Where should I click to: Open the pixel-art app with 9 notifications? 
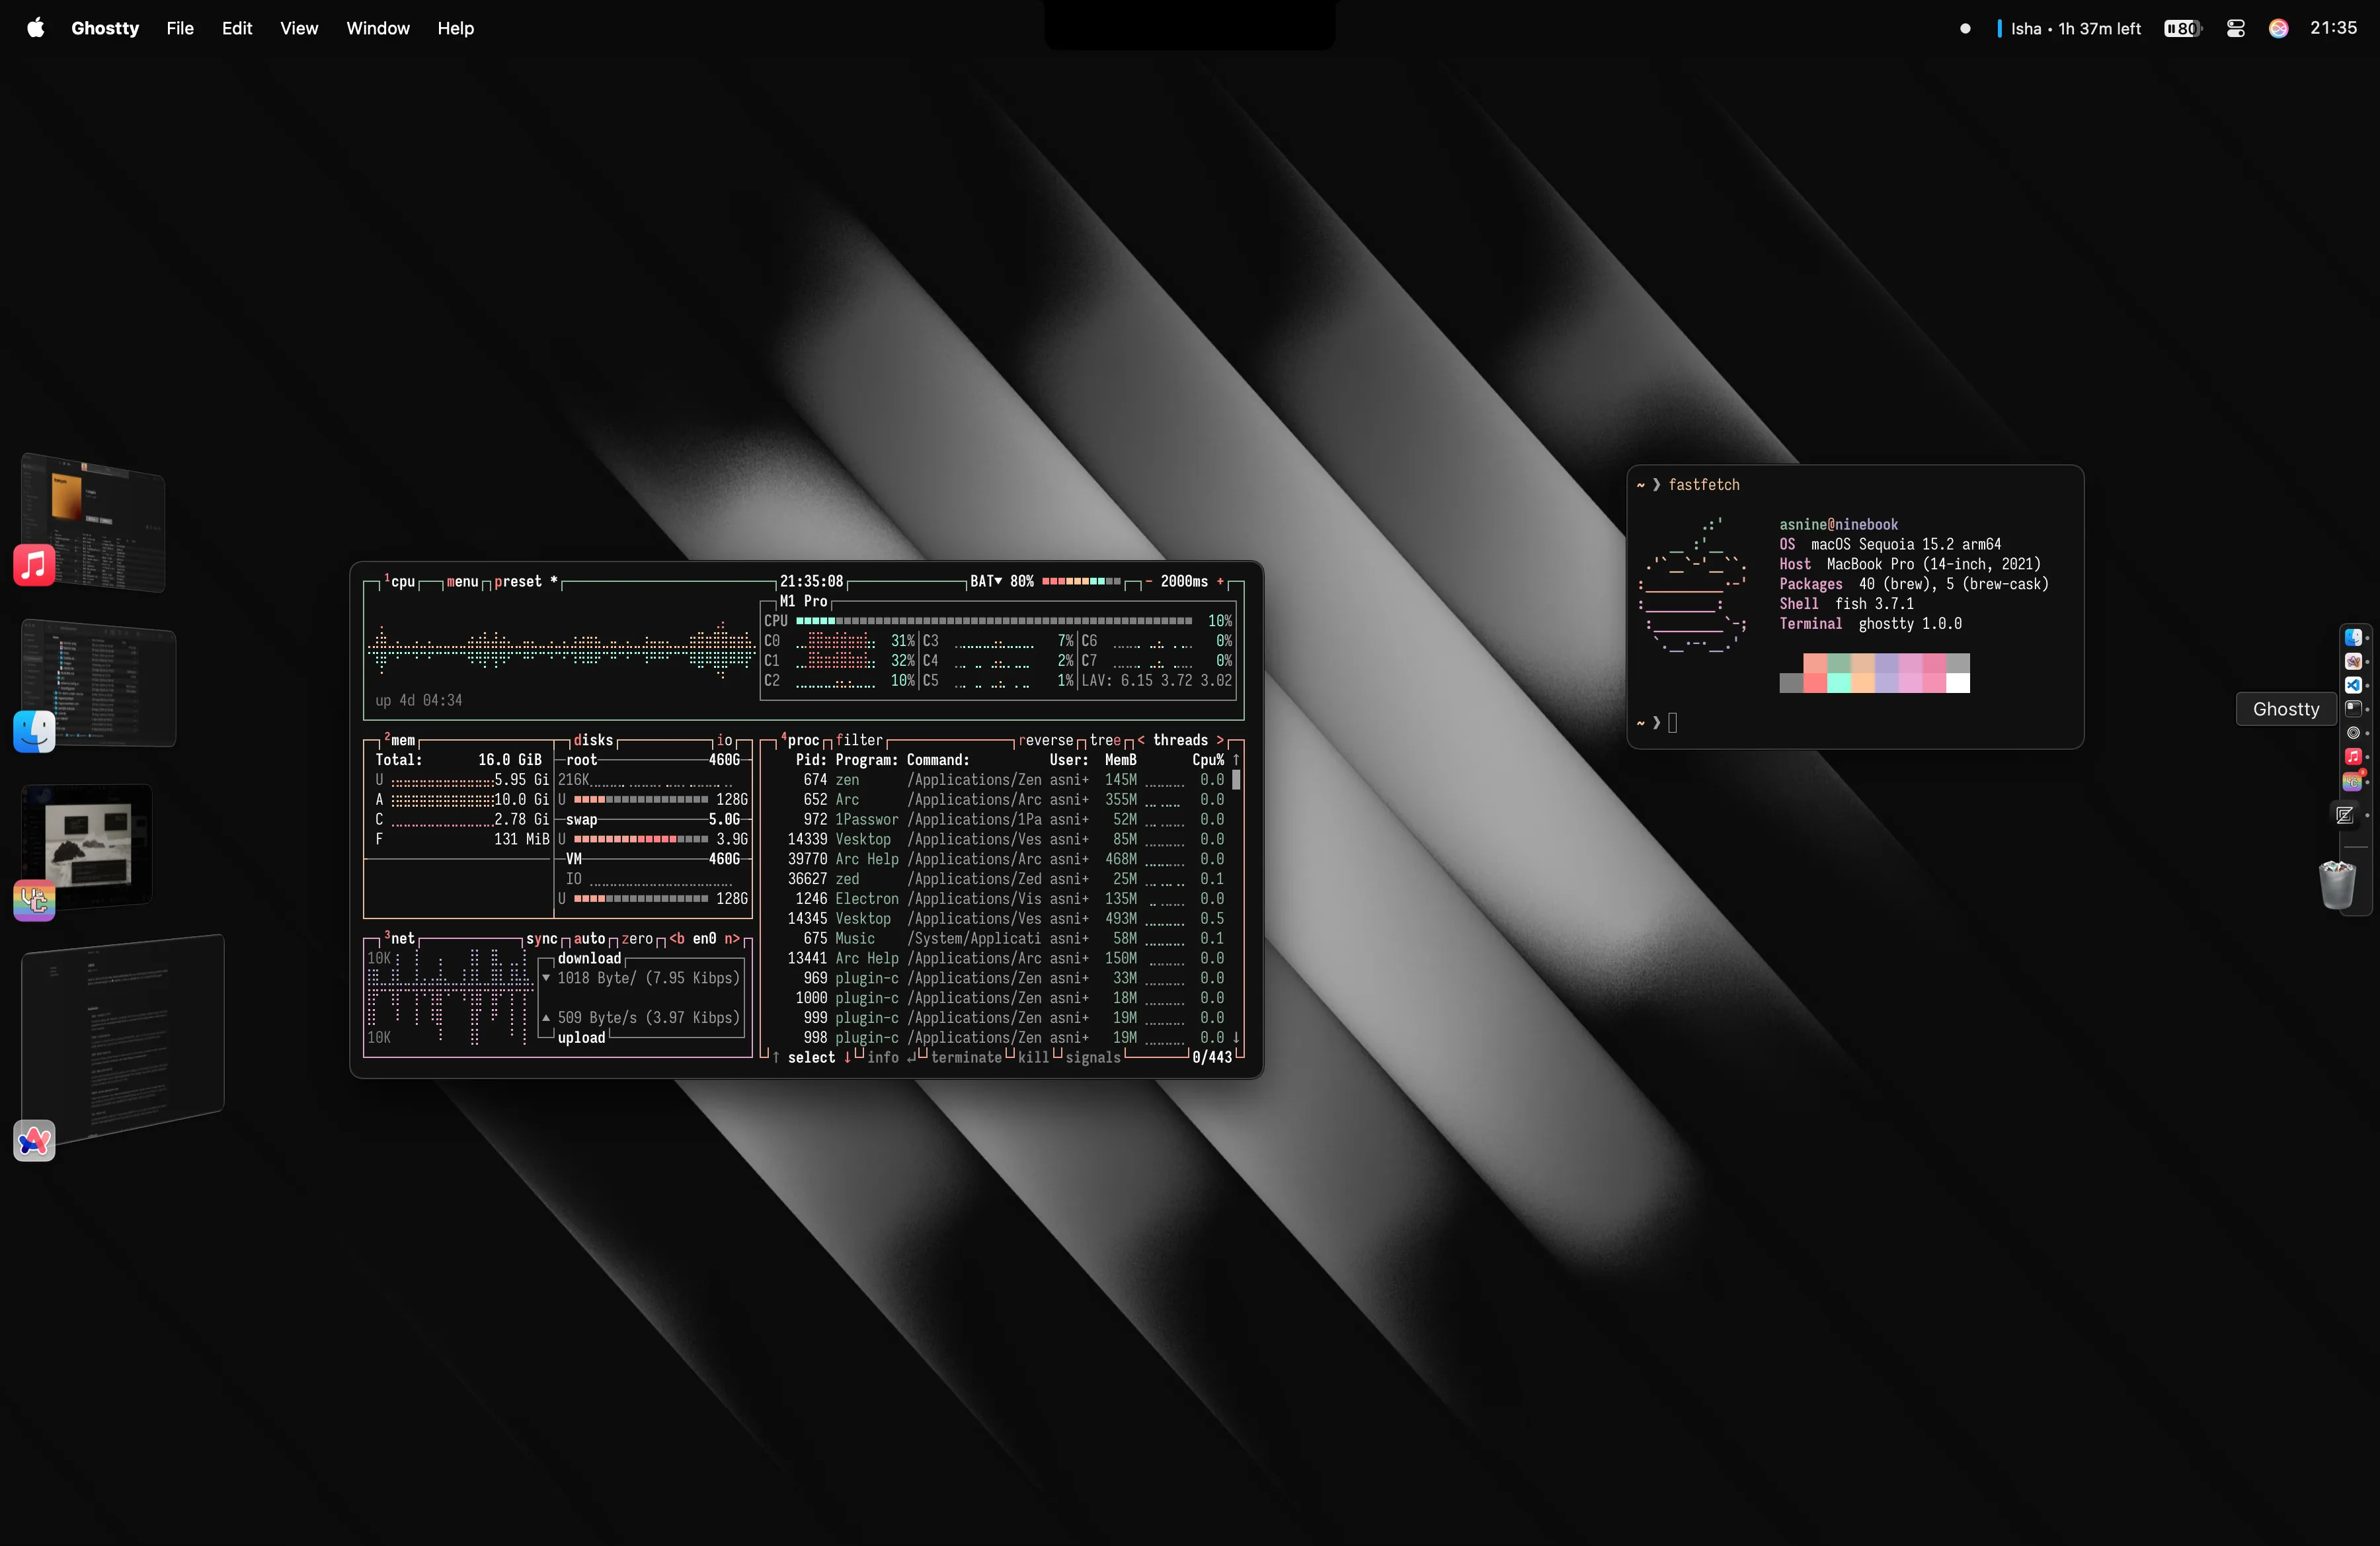(2354, 781)
